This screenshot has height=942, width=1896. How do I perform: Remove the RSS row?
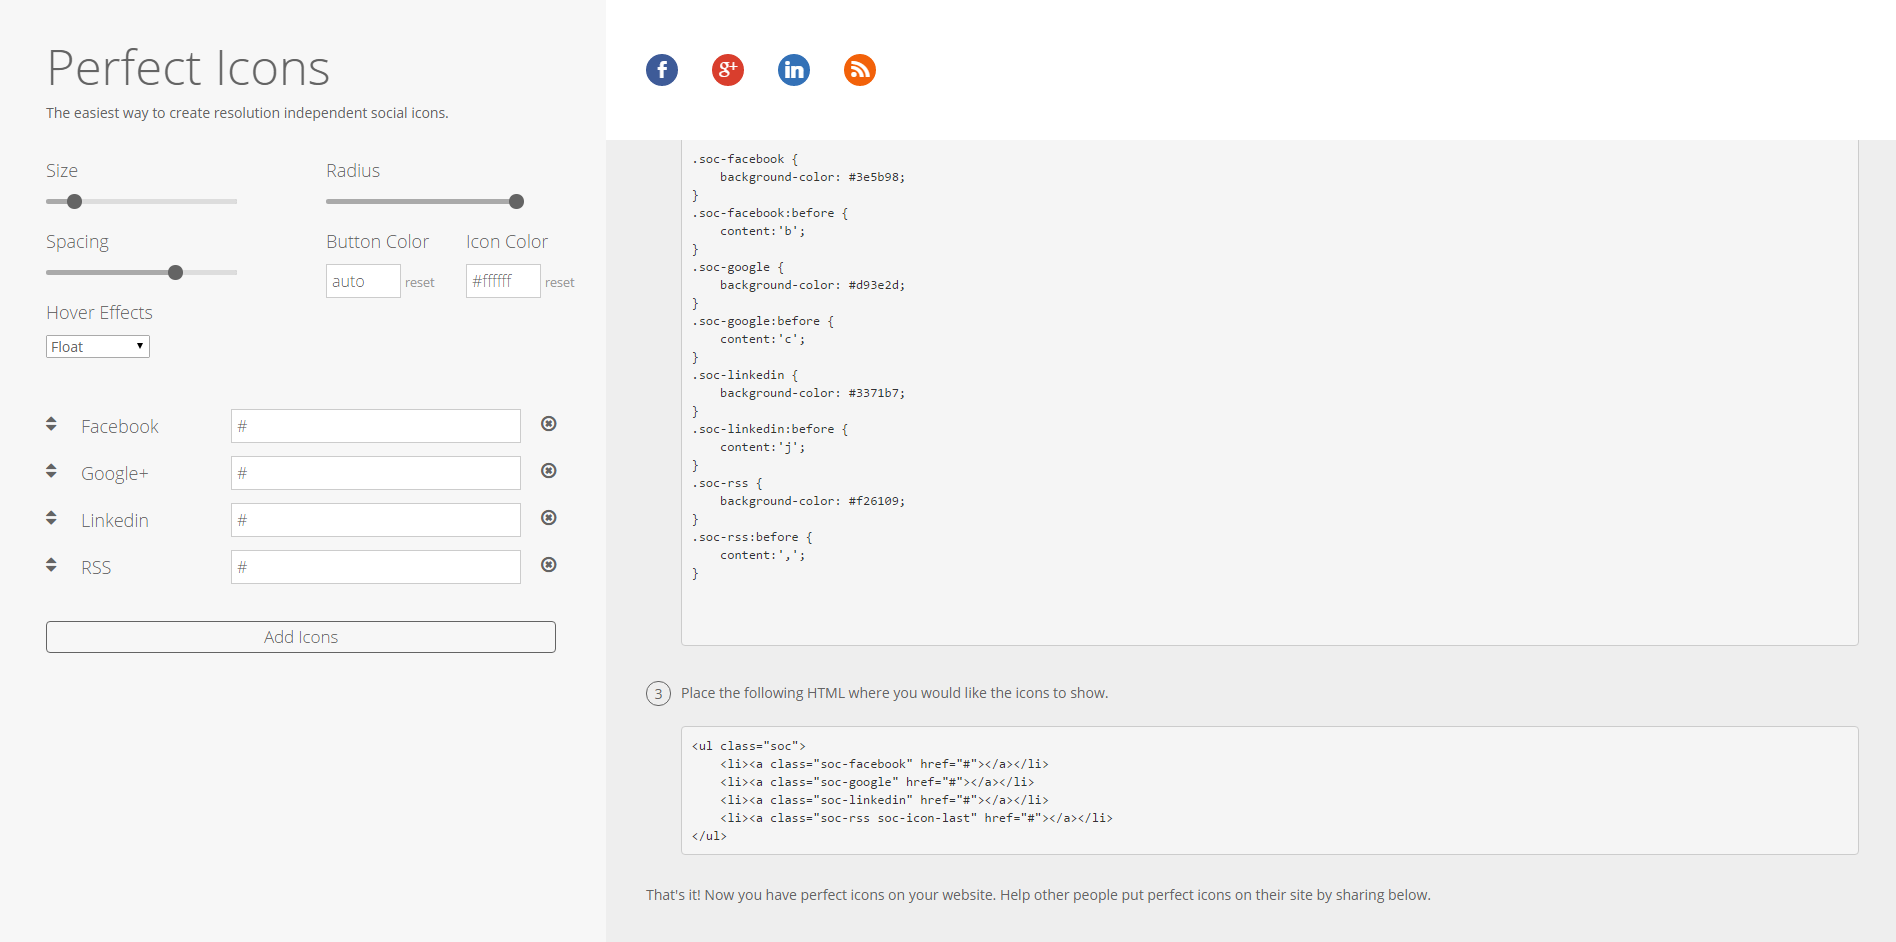pyautogui.click(x=549, y=565)
